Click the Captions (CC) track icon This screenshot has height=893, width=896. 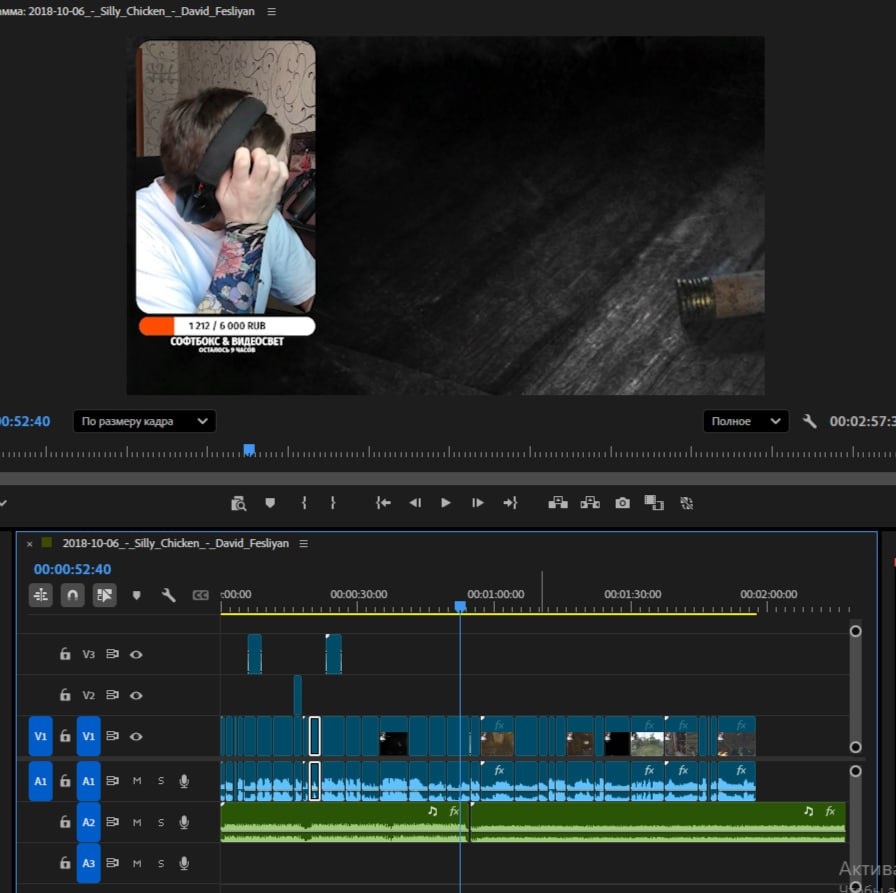(201, 595)
